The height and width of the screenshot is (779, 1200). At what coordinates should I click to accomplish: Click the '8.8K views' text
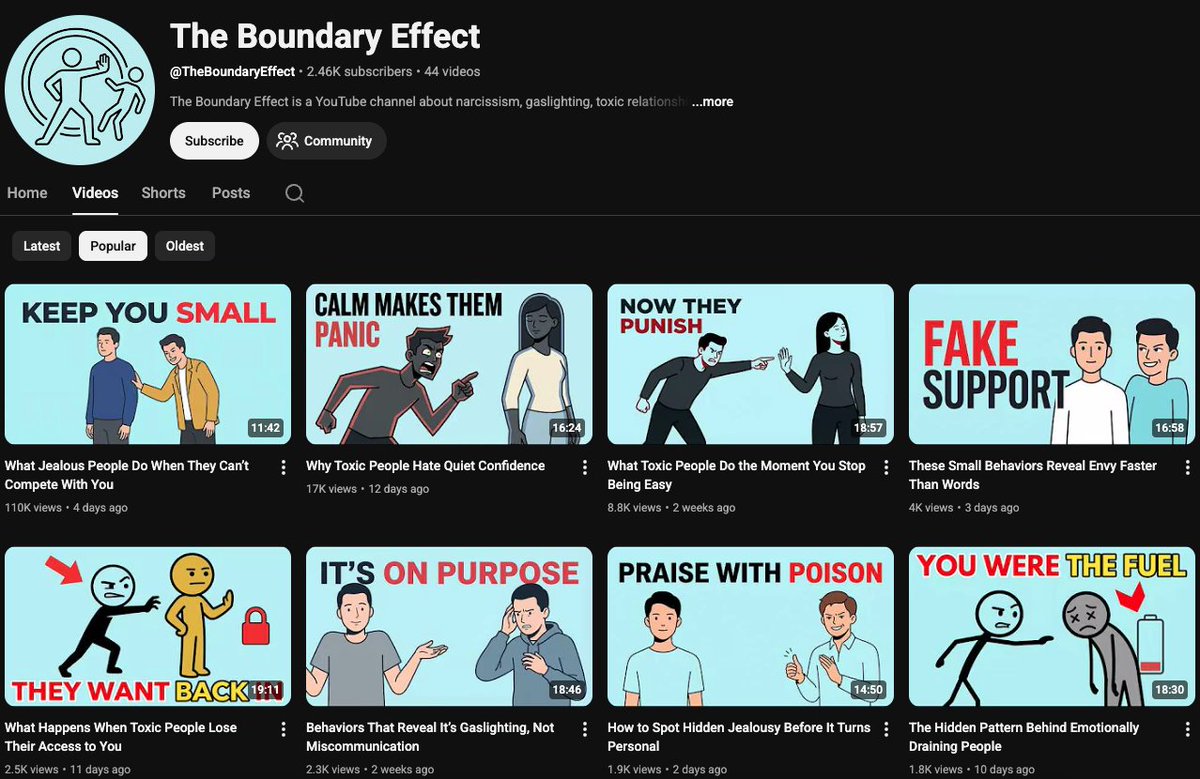tap(635, 508)
